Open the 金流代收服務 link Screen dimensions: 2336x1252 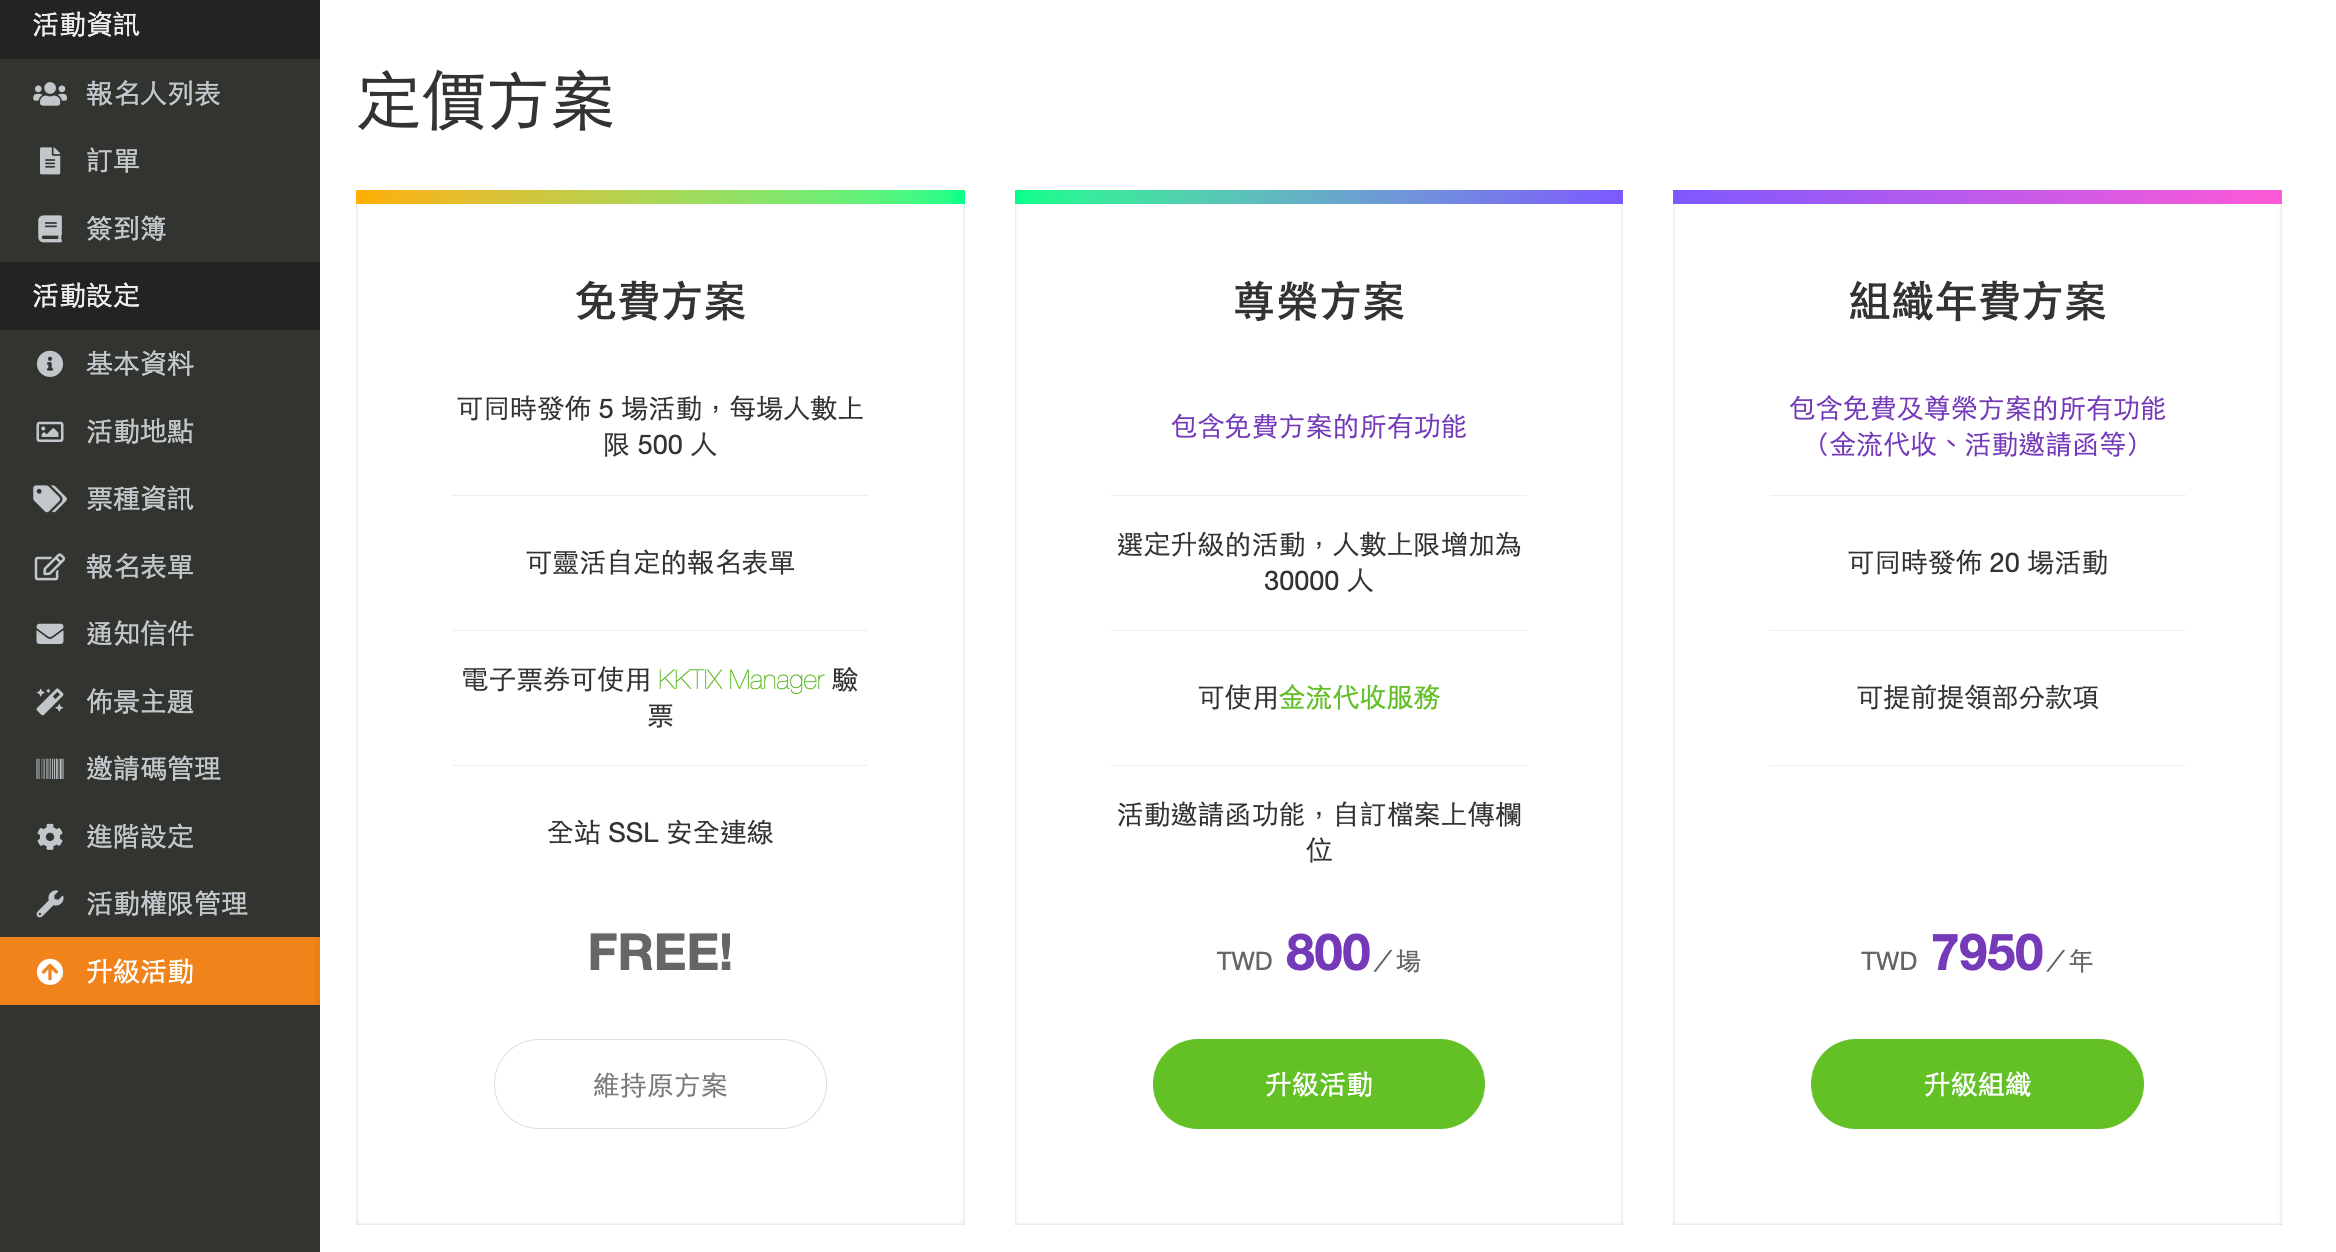tap(1359, 698)
